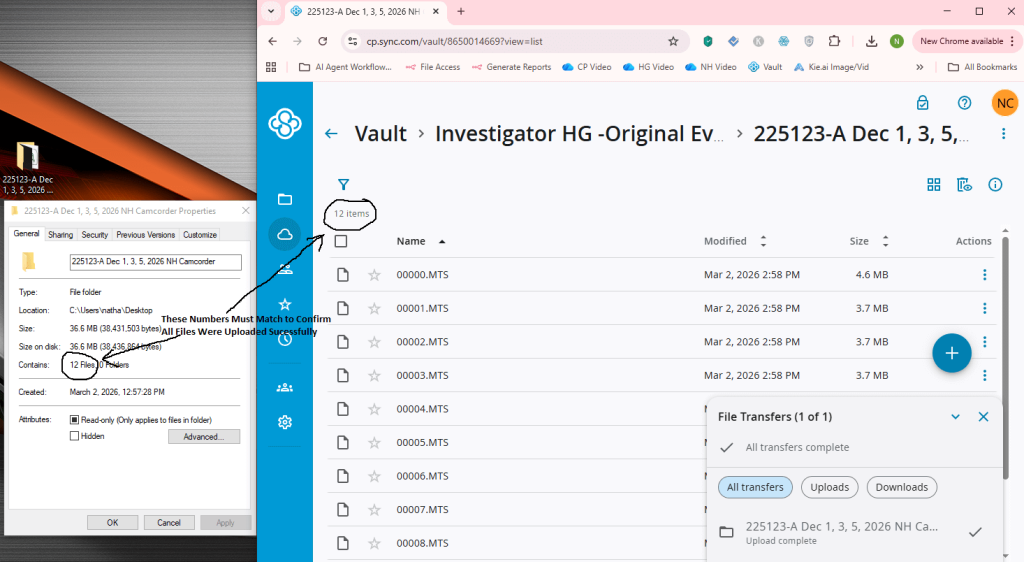Click the folder name field in Properties
The width and height of the screenshot is (1024, 562).
(x=155, y=262)
